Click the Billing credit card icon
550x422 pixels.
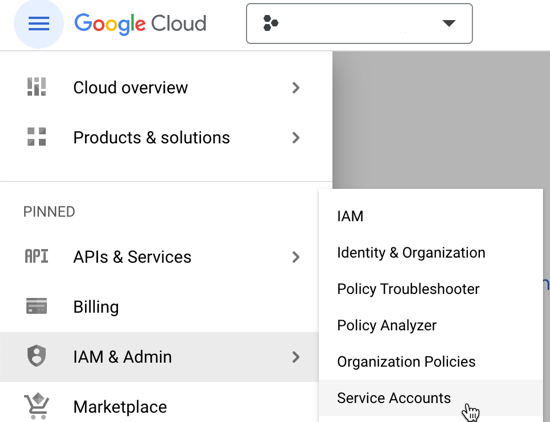click(36, 306)
